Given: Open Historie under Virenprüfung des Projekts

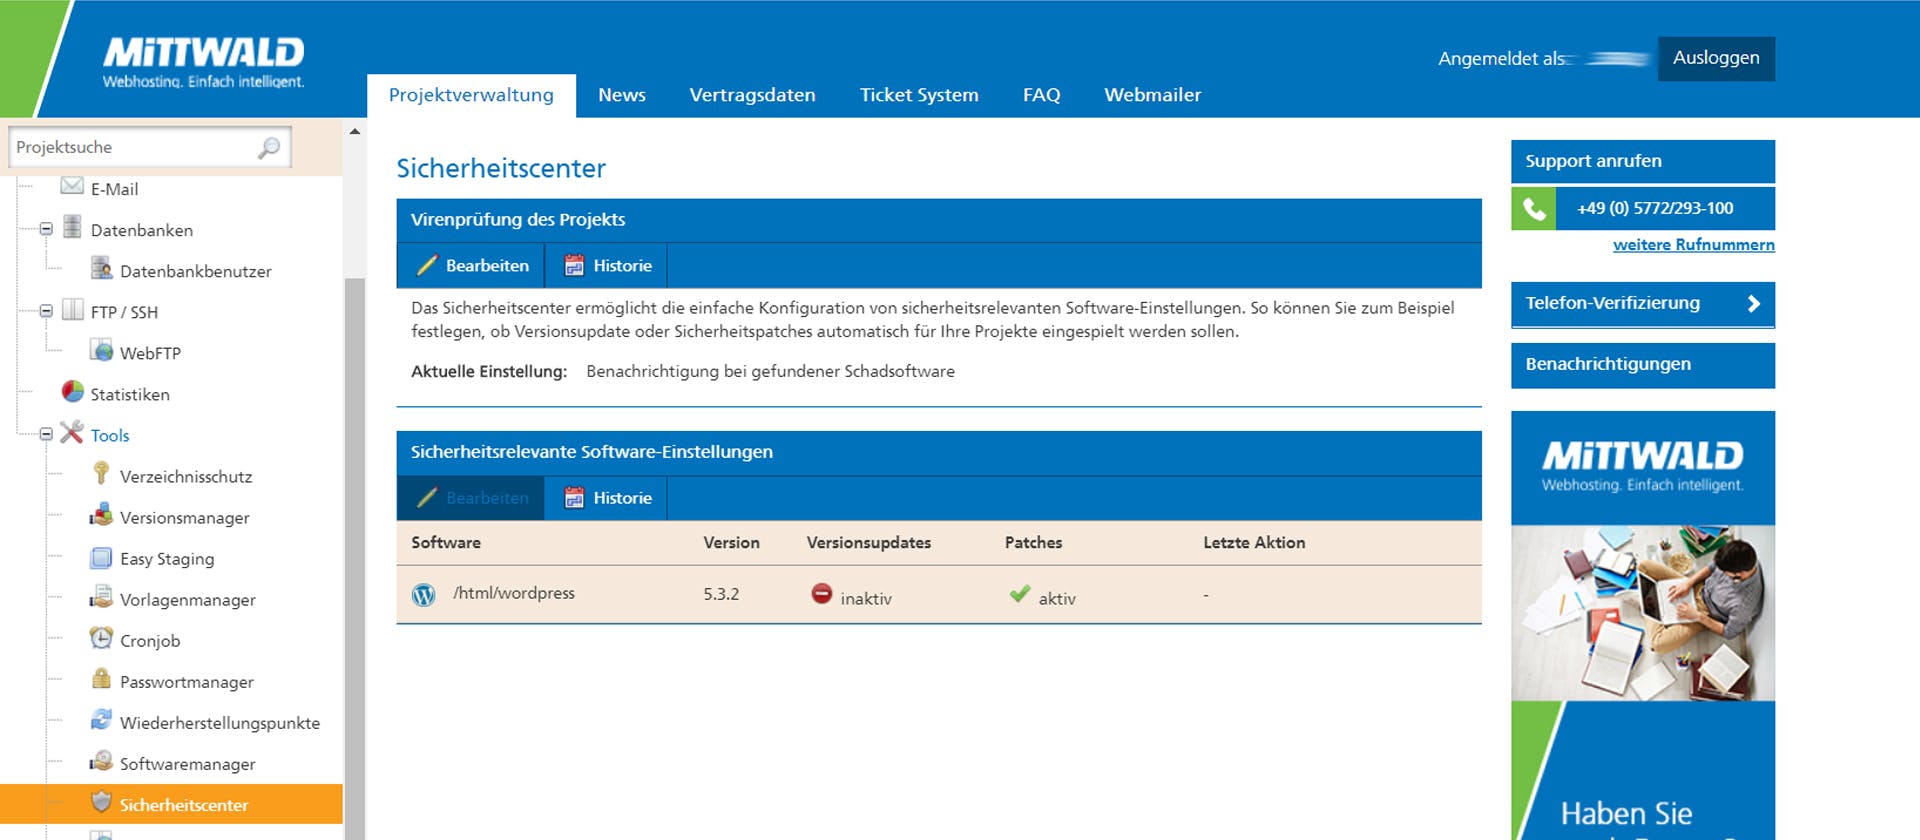Looking at the screenshot, I should coord(607,266).
